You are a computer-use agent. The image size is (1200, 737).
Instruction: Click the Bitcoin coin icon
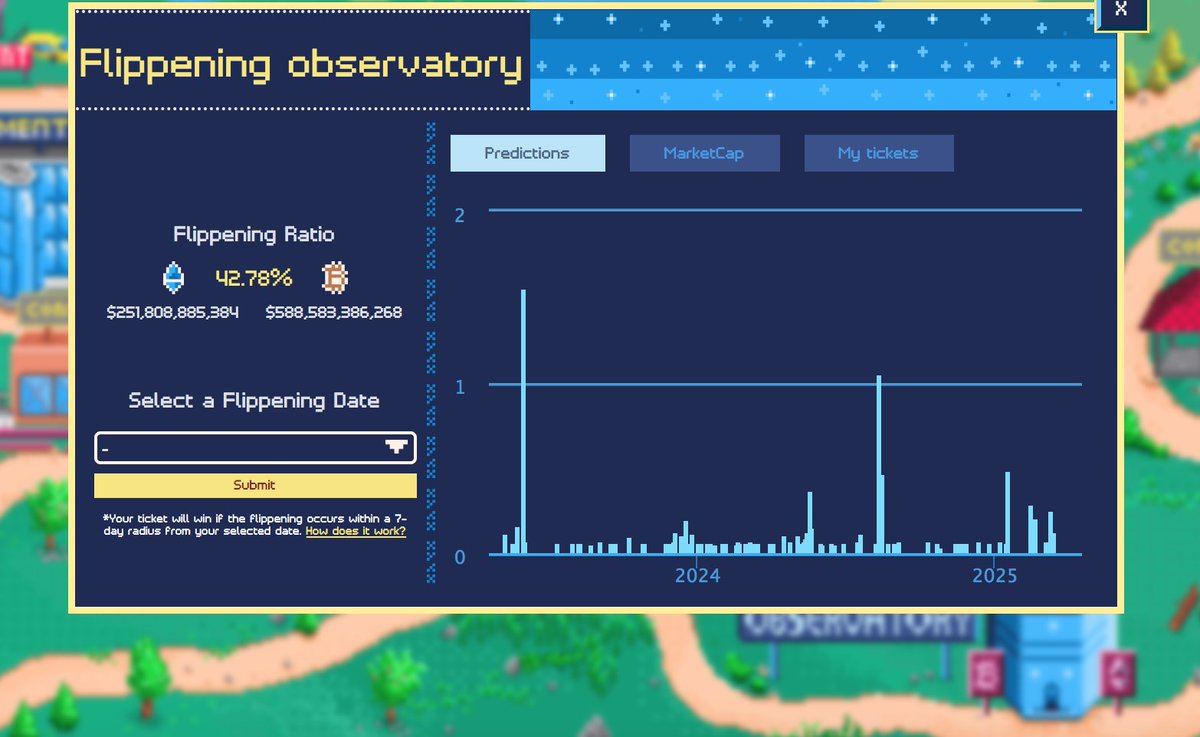334,277
